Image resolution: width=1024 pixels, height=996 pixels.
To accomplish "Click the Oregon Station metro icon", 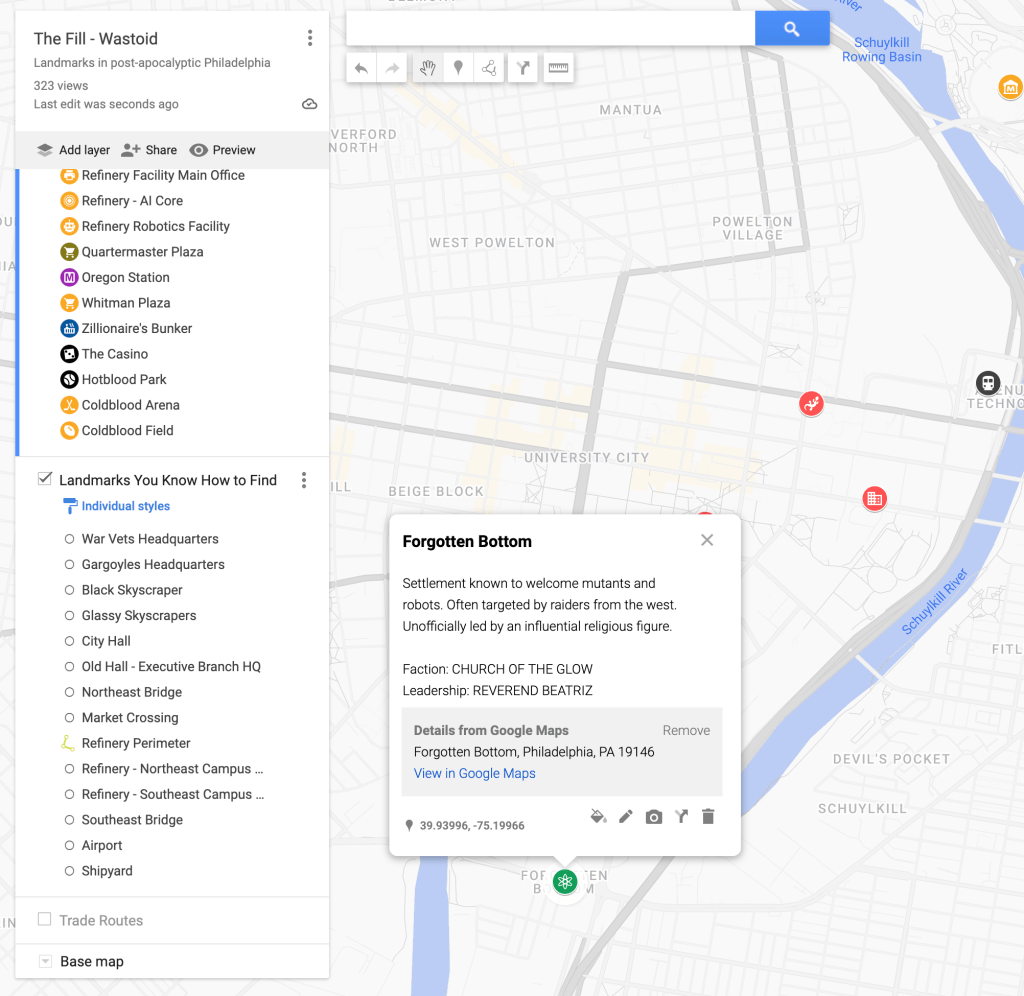I will click(x=69, y=277).
